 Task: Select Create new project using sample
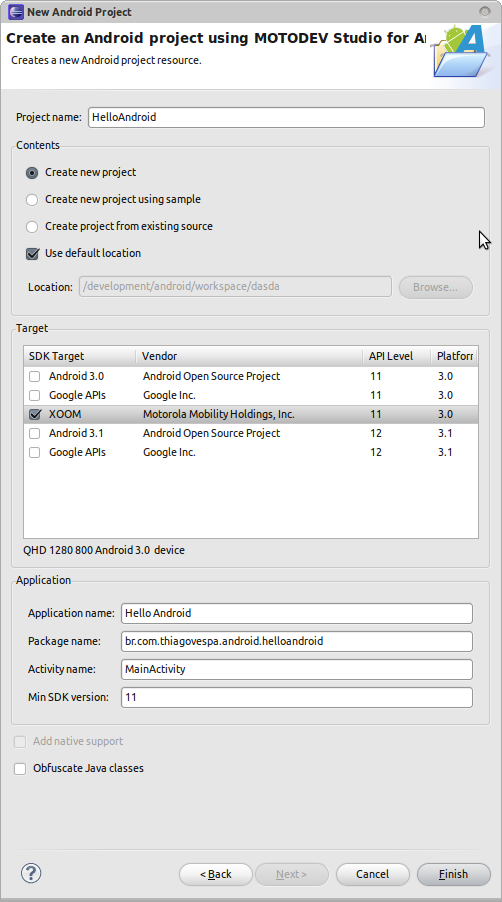point(32,200)
